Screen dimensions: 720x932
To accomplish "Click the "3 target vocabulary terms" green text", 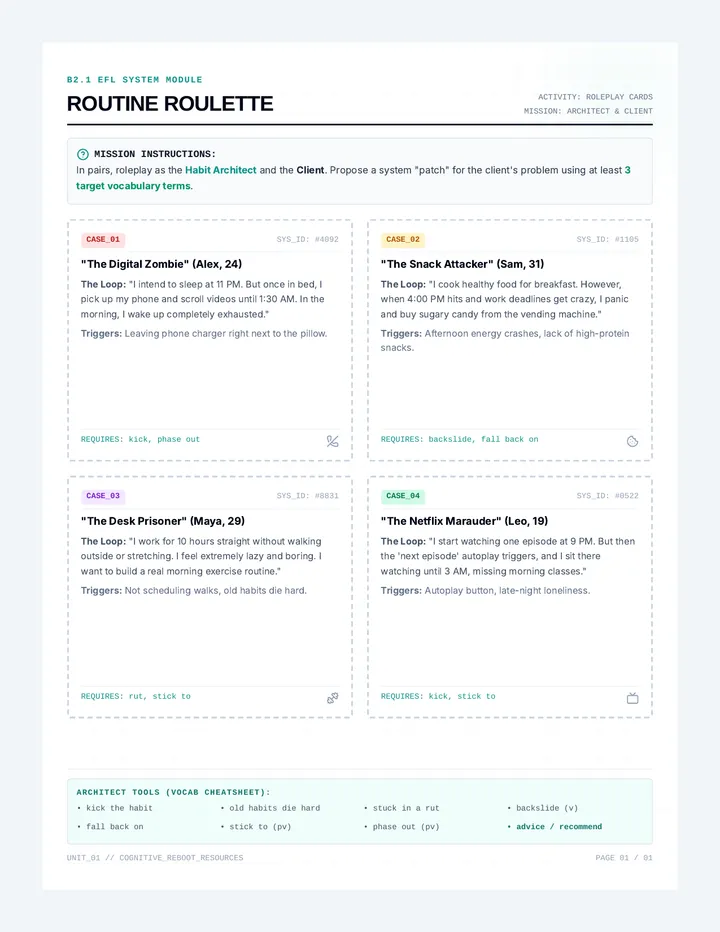I will click(353, 178).
